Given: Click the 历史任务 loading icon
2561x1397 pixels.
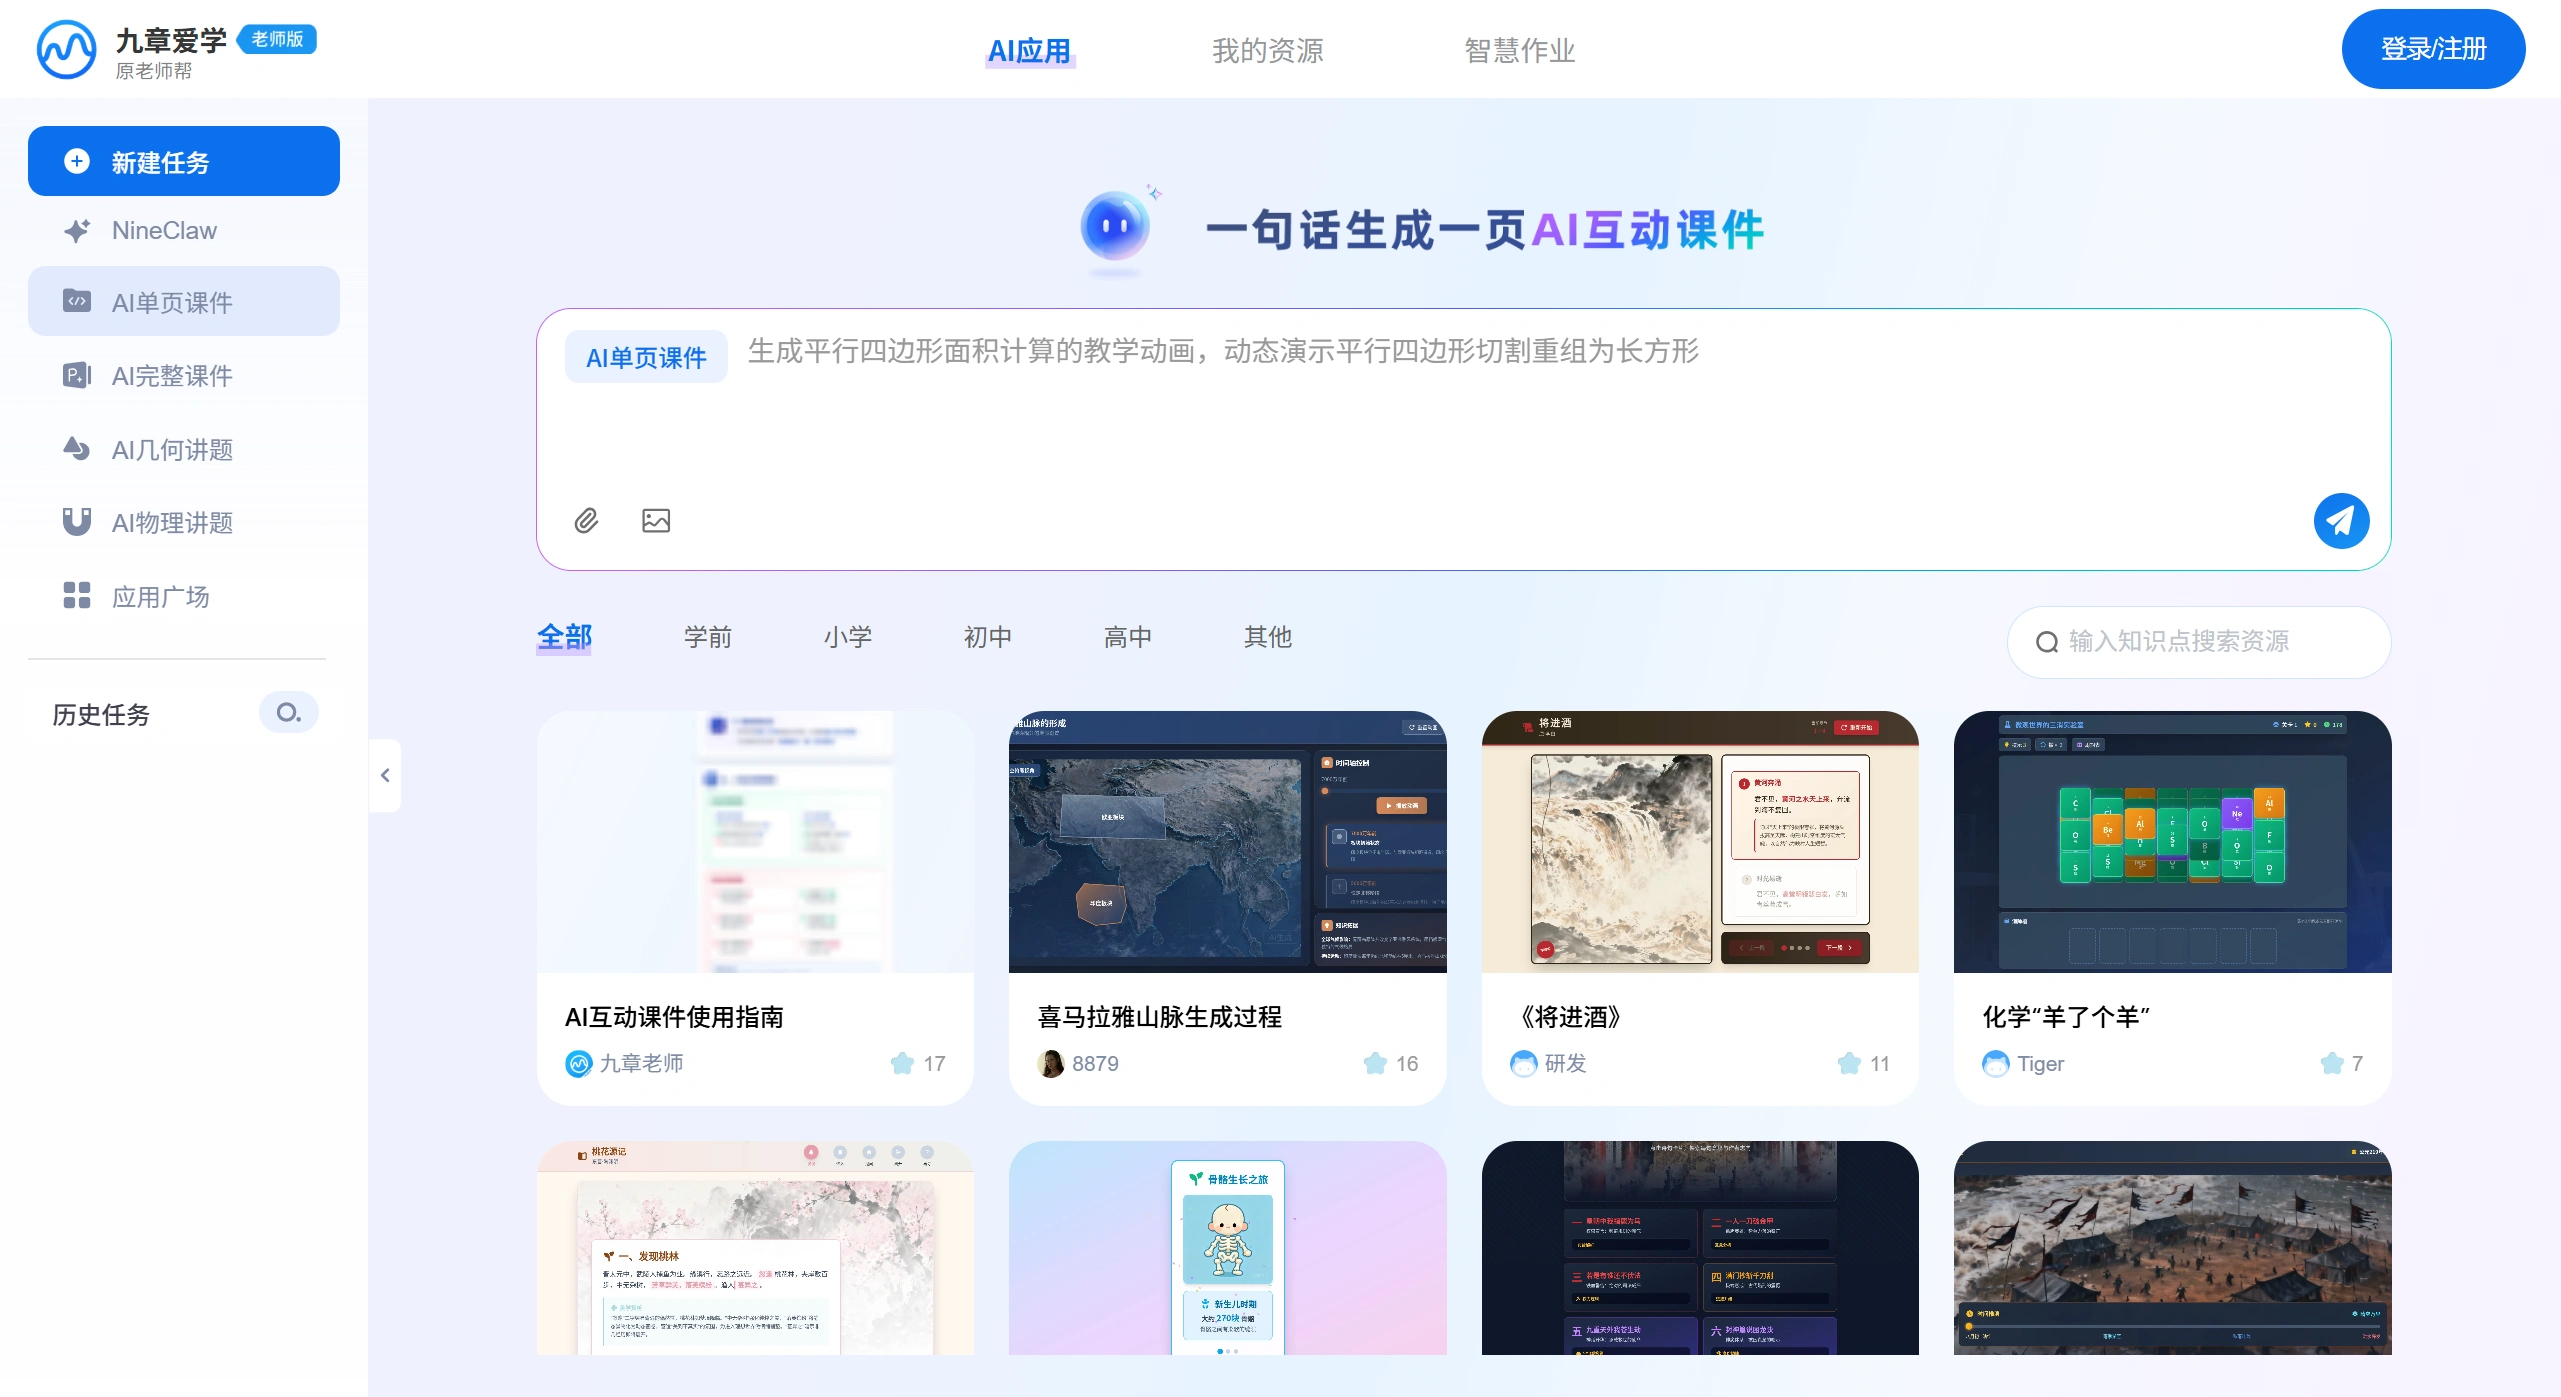Looking at the screenshot, I should [x=288, y=712].
